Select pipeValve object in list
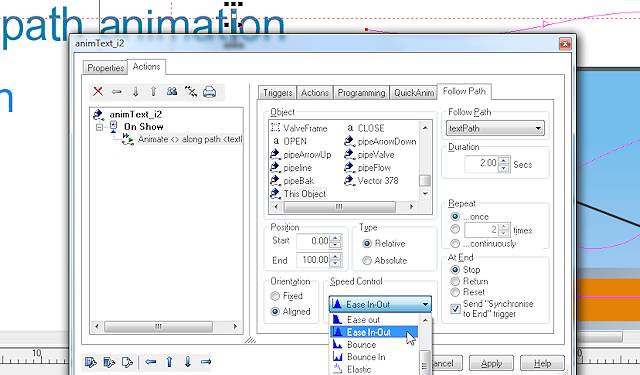 pyautogui.click(x=369, y=155)
